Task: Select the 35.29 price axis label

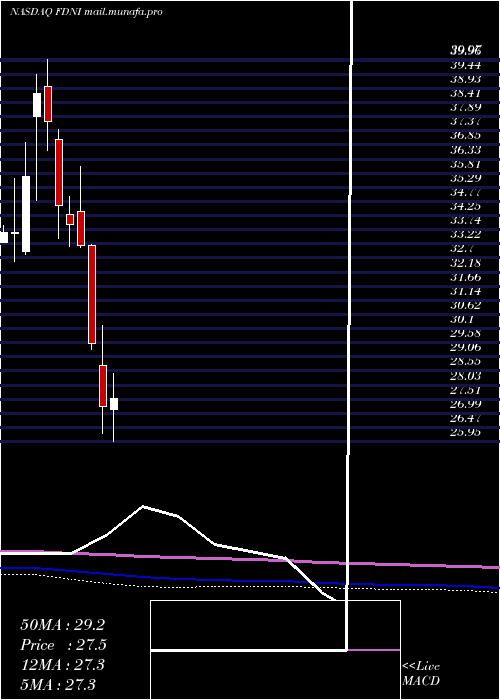Action: pyautogui.click(x=465, y=179)
